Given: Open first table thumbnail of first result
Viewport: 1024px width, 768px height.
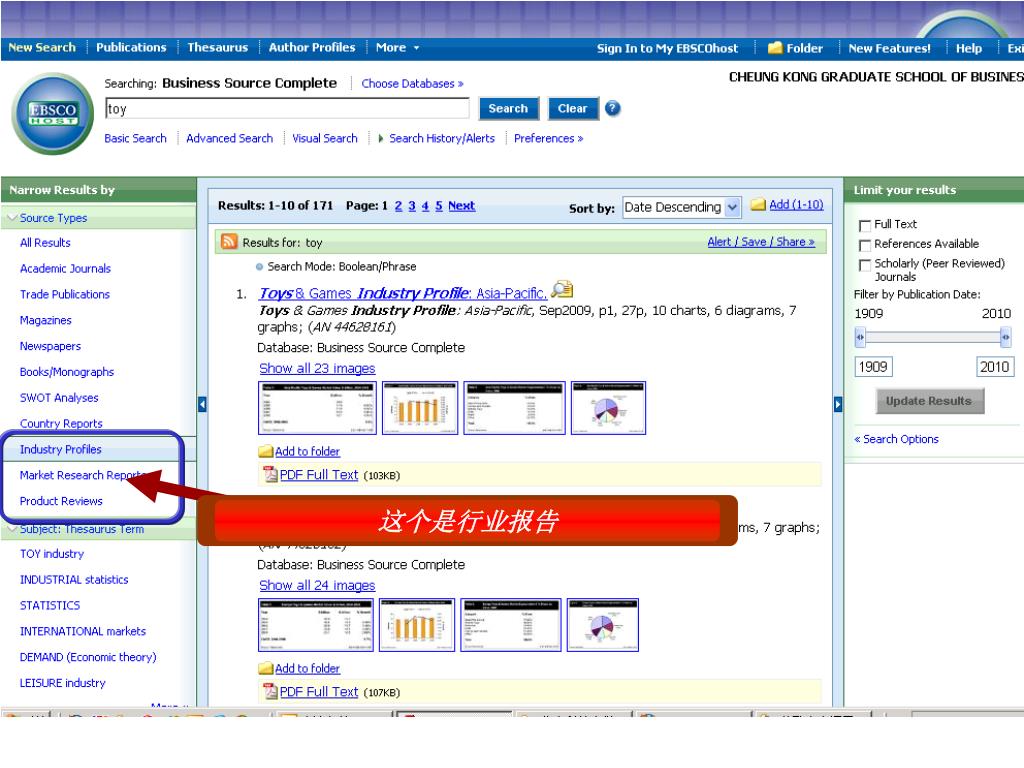Looking at the screenshot, I should pyautogui.click(x=317, y=408).
